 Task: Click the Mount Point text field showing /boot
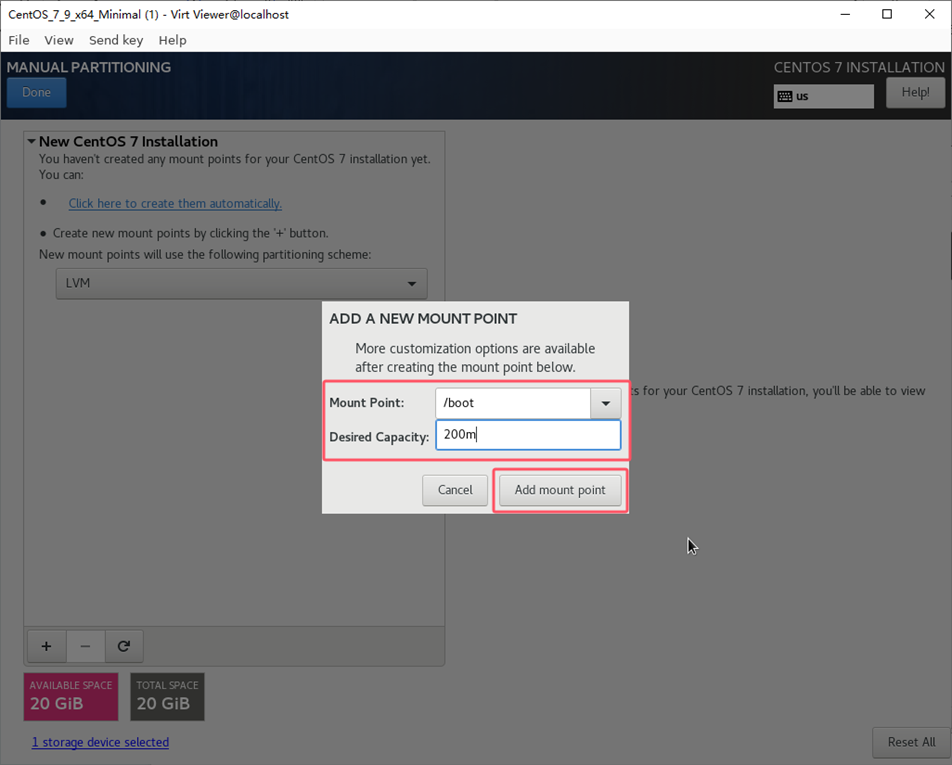pos(513,403)
